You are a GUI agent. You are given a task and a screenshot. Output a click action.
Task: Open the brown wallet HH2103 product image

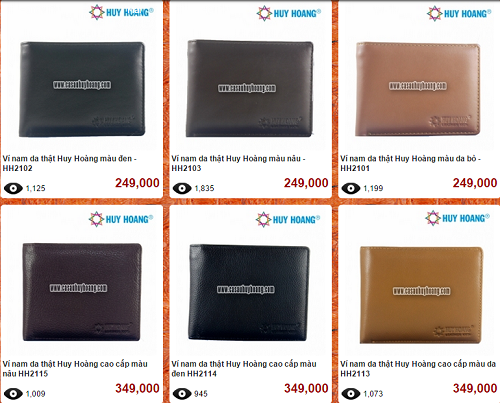(249, 88)
